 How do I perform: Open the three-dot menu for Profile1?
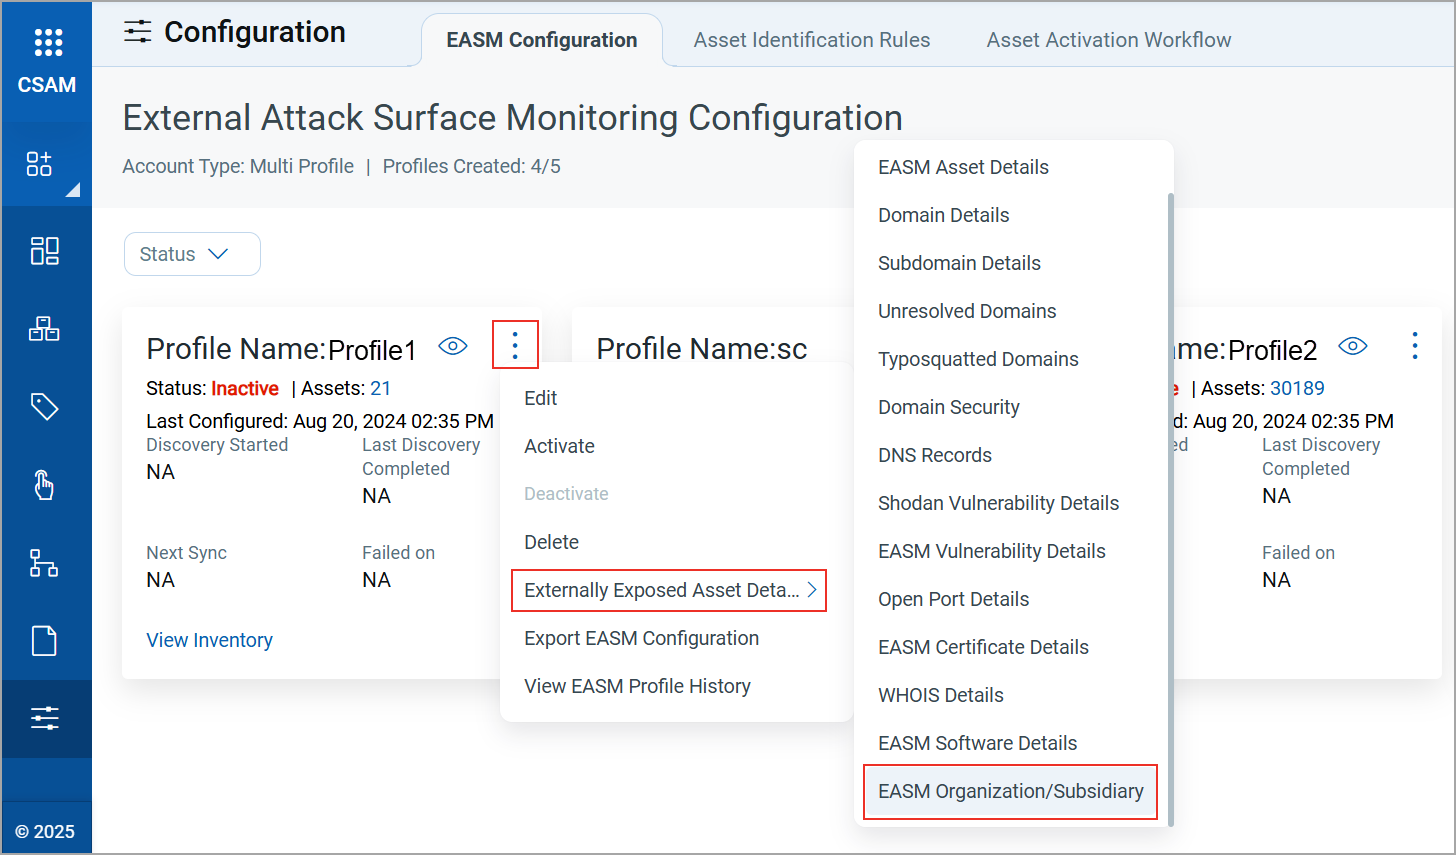pyautogui.click(x=515, y=345)
